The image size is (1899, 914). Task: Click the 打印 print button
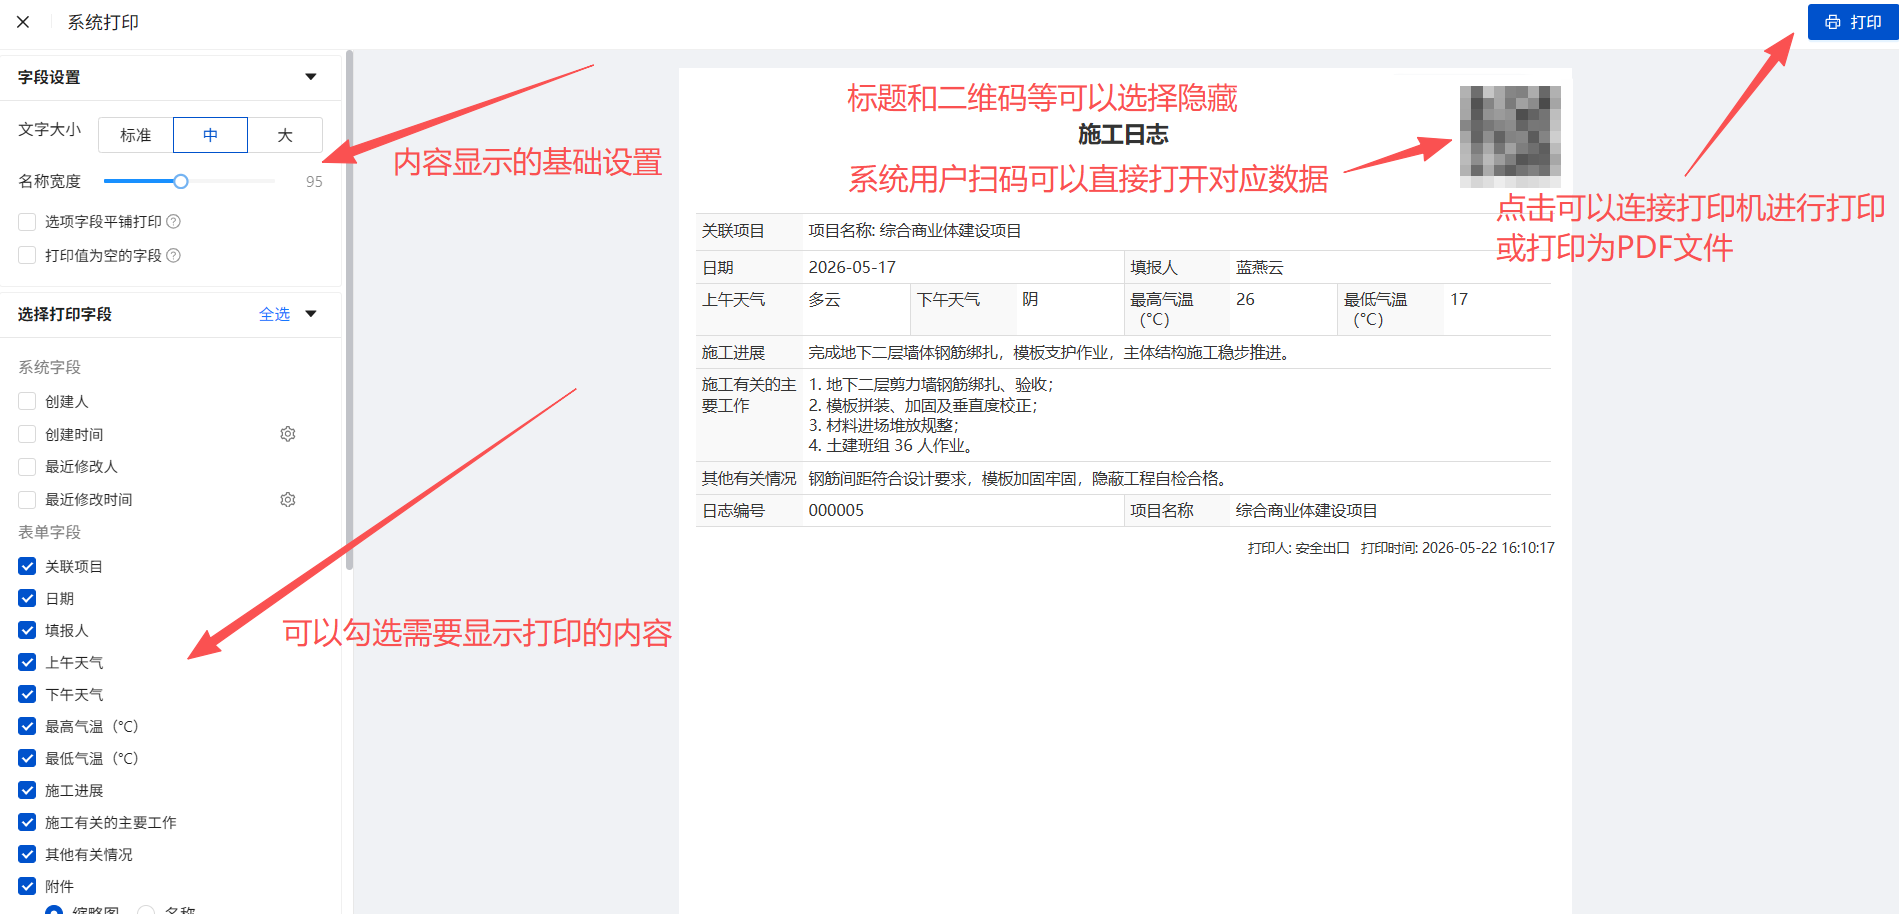[x=1853, y=22]
